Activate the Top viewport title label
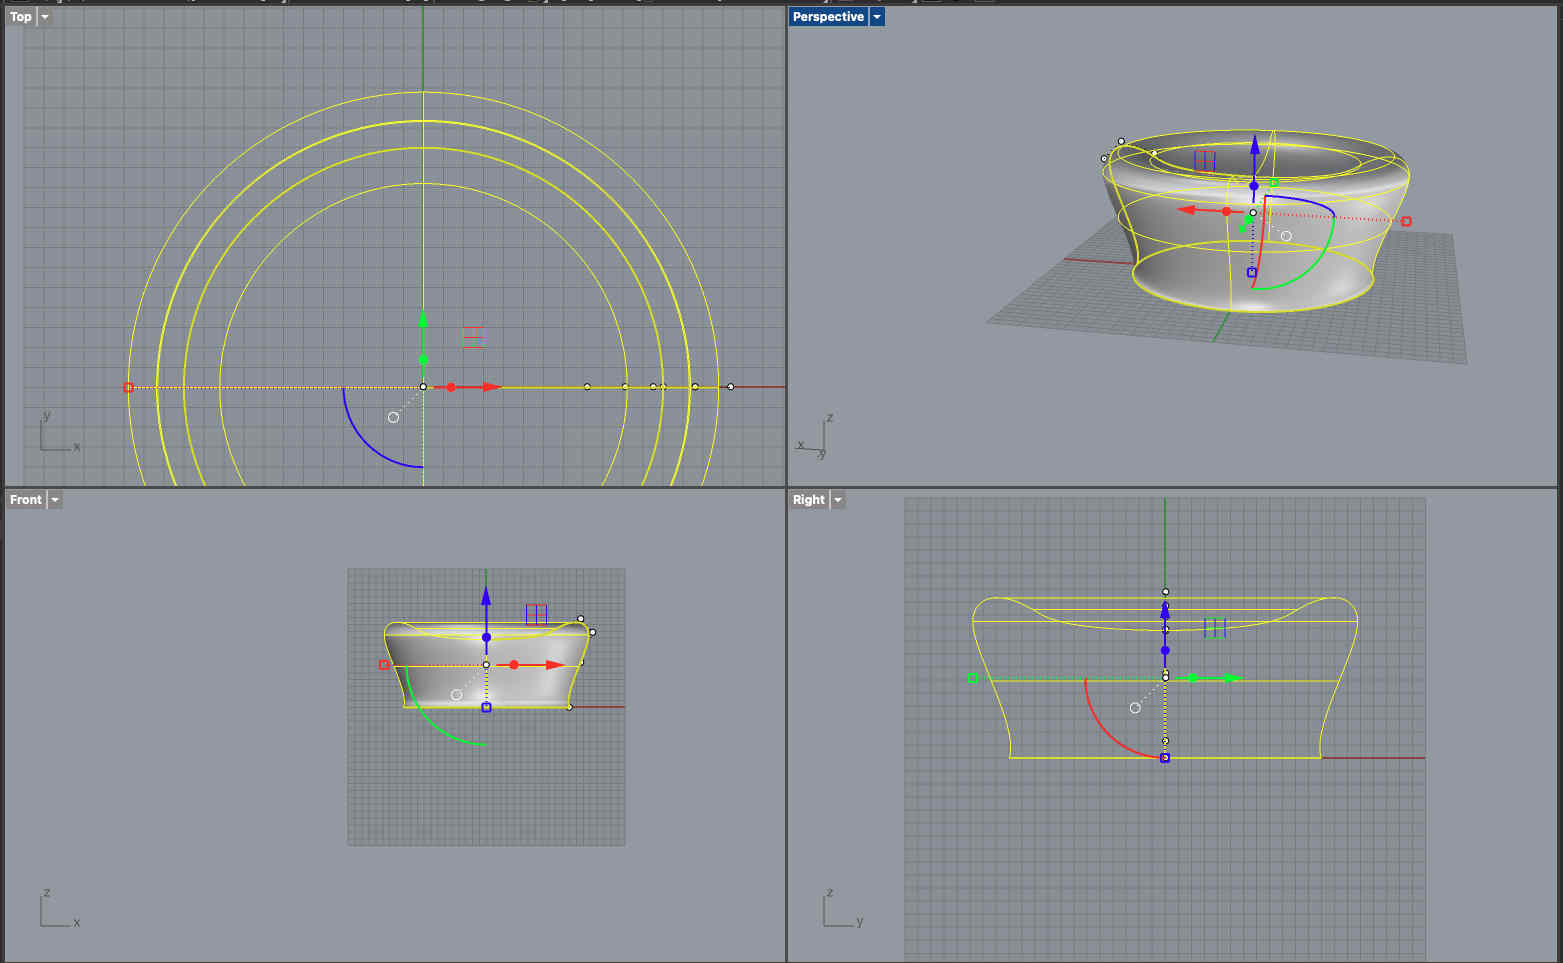 [x=21, y=17]
